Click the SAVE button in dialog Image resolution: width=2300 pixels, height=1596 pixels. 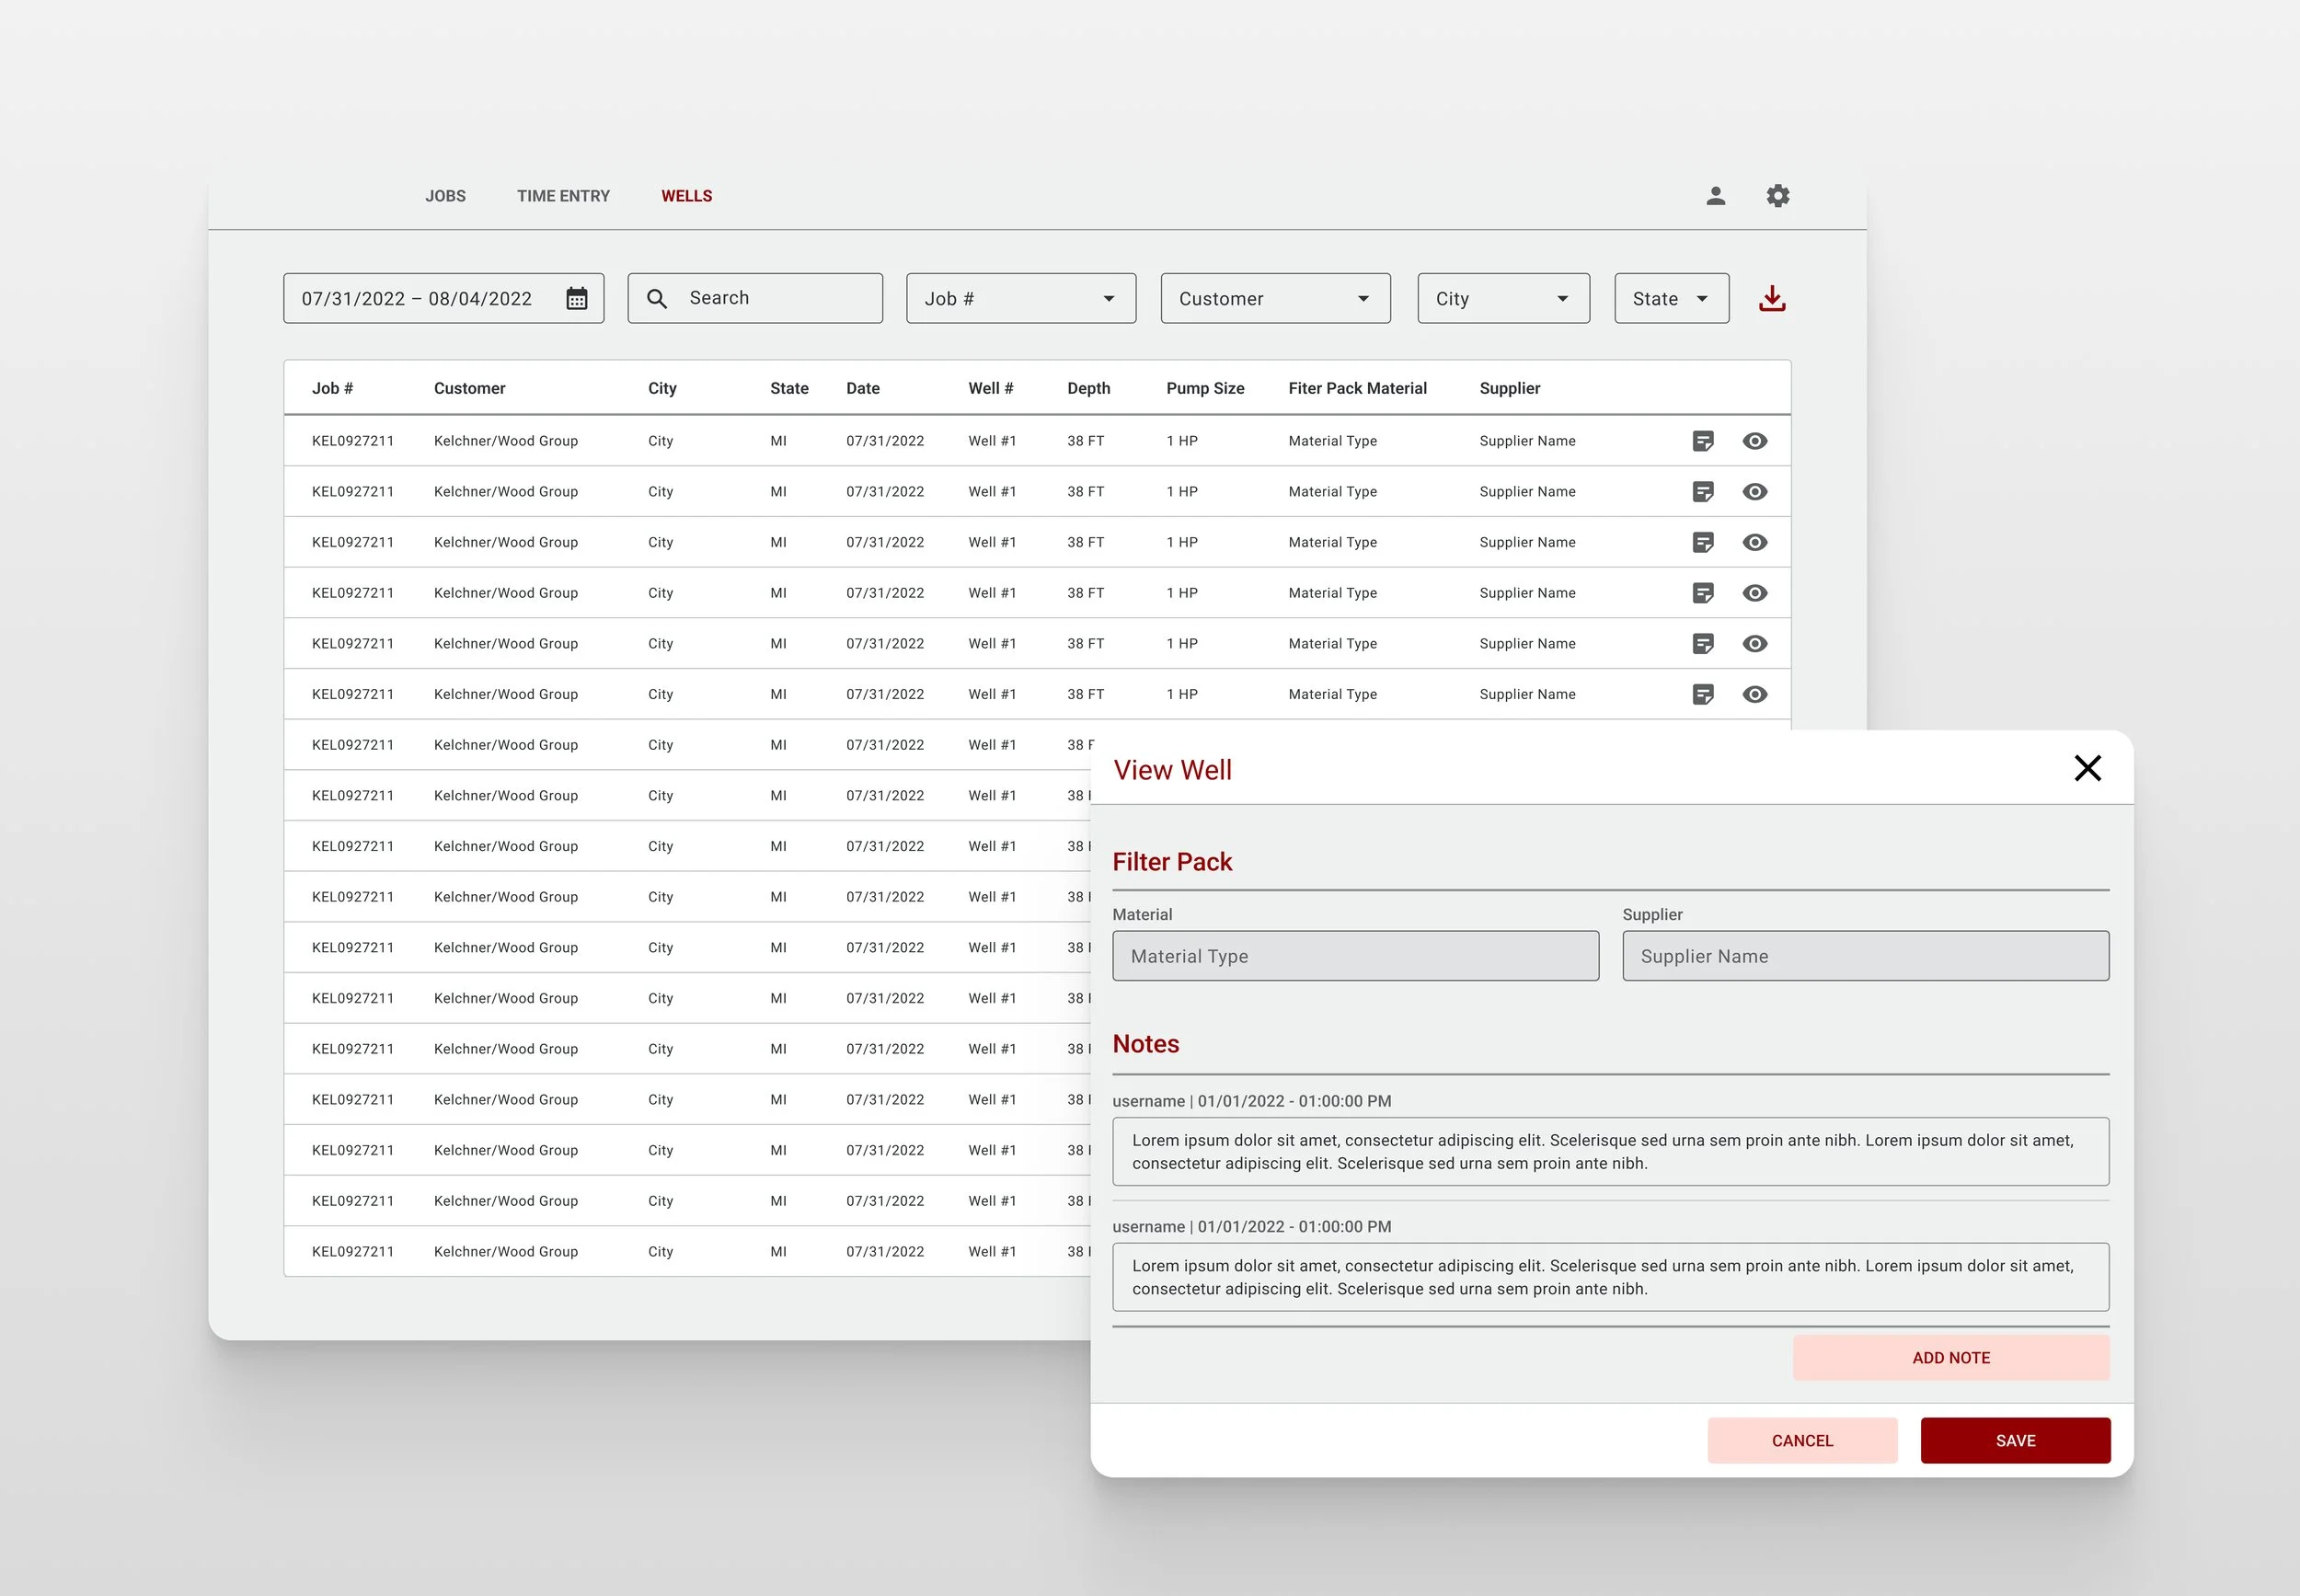pyautogui.click(x=2014, y=1440)
